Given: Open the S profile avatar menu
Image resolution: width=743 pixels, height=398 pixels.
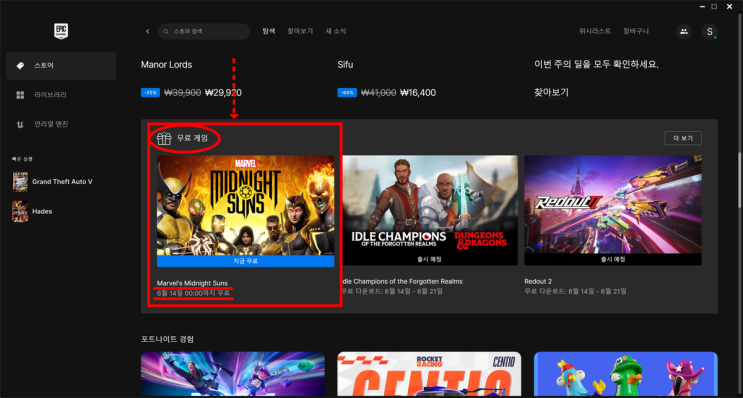Looking at the screenshot, I should click(x=709, y=31).
